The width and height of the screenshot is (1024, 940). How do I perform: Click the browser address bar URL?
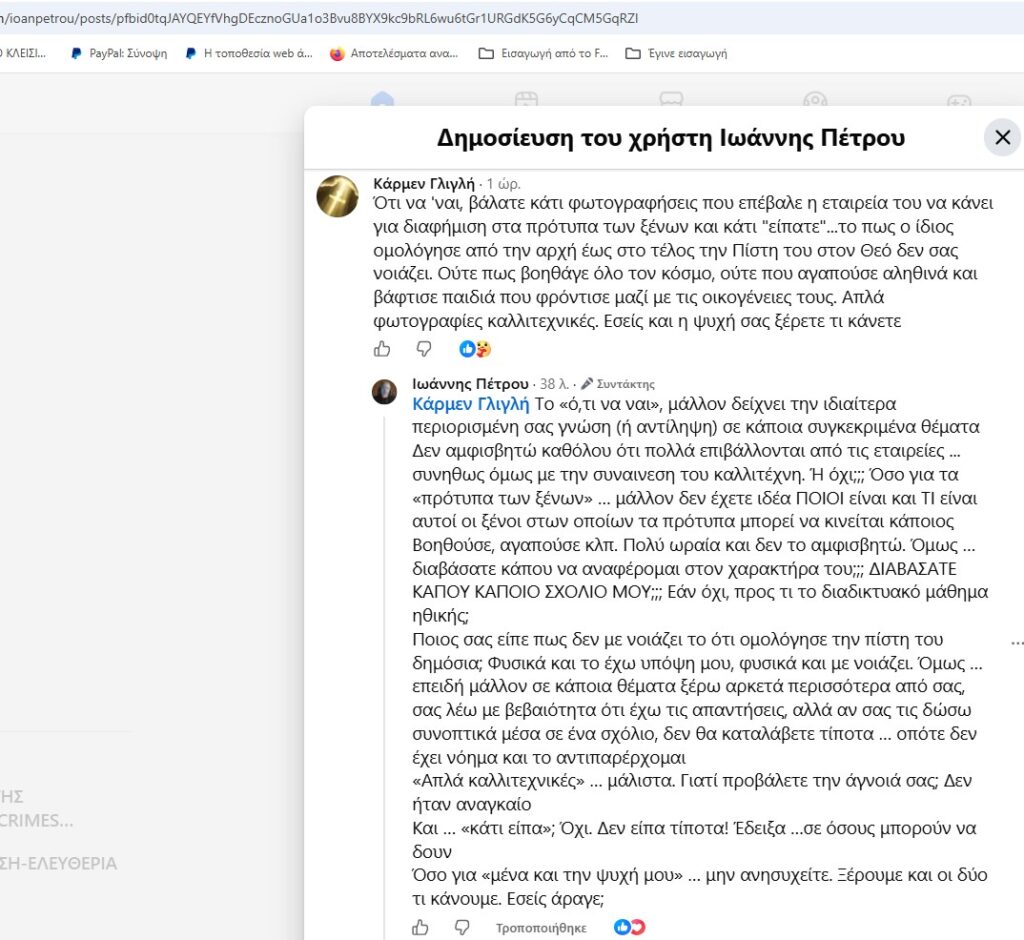(320, 18)
